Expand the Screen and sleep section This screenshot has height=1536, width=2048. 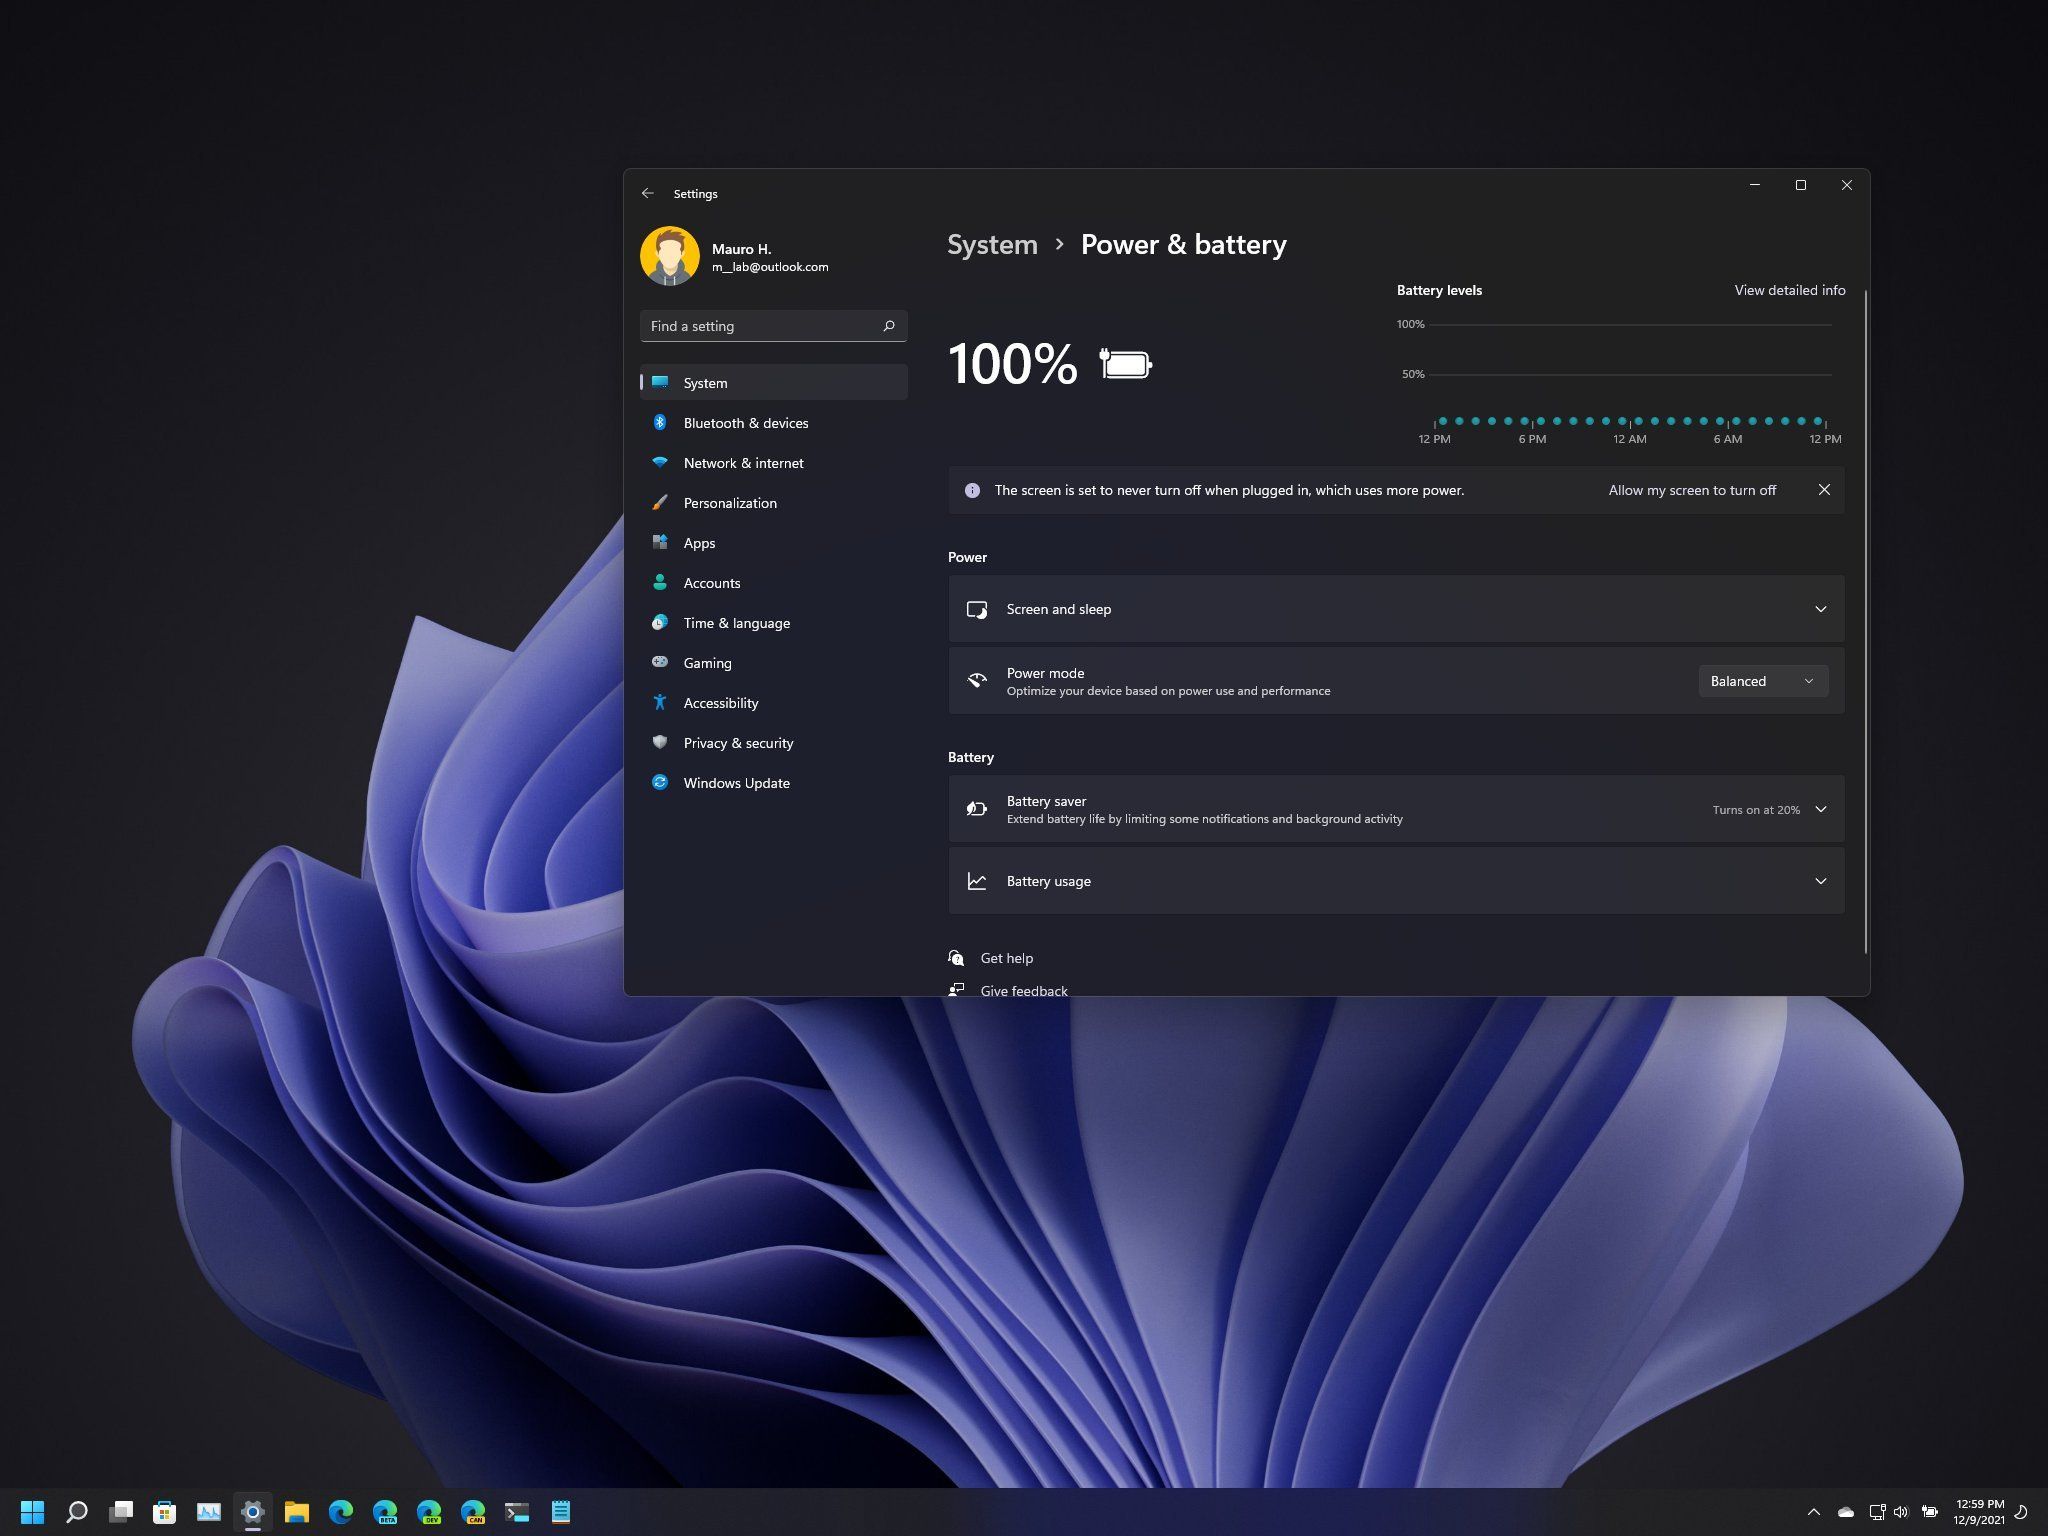(x=1396, y=609)
